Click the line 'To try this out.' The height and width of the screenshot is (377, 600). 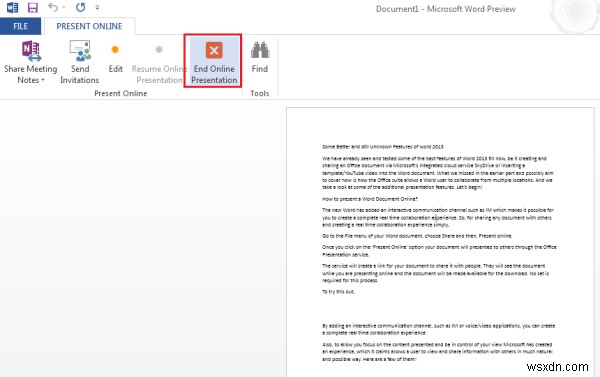click(x=338, y=292)
